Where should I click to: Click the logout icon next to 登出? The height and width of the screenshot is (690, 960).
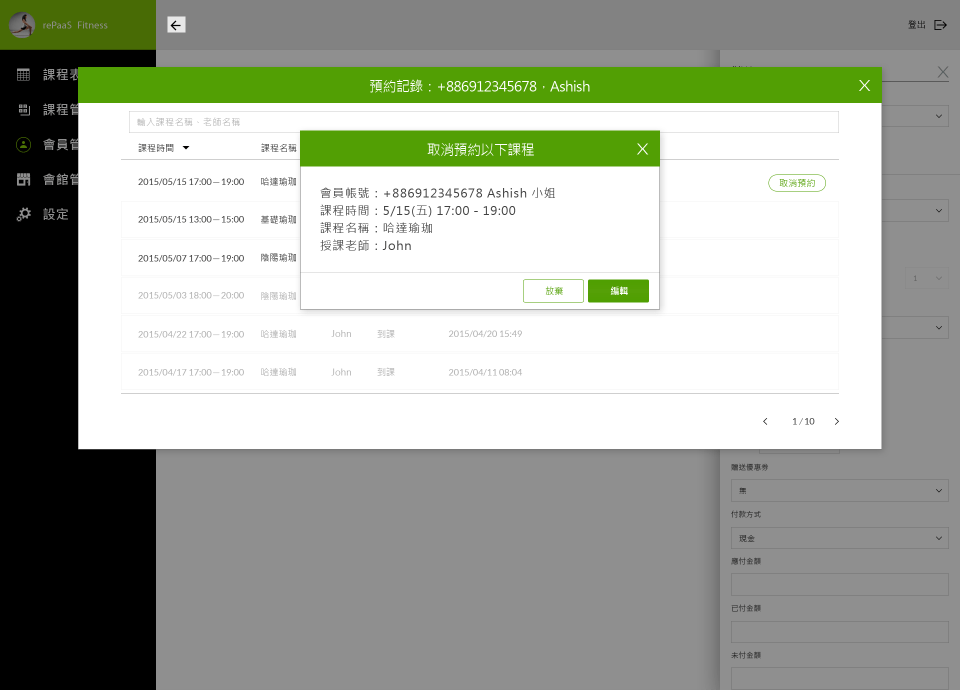pyautogui.click(x=940, y=25)
